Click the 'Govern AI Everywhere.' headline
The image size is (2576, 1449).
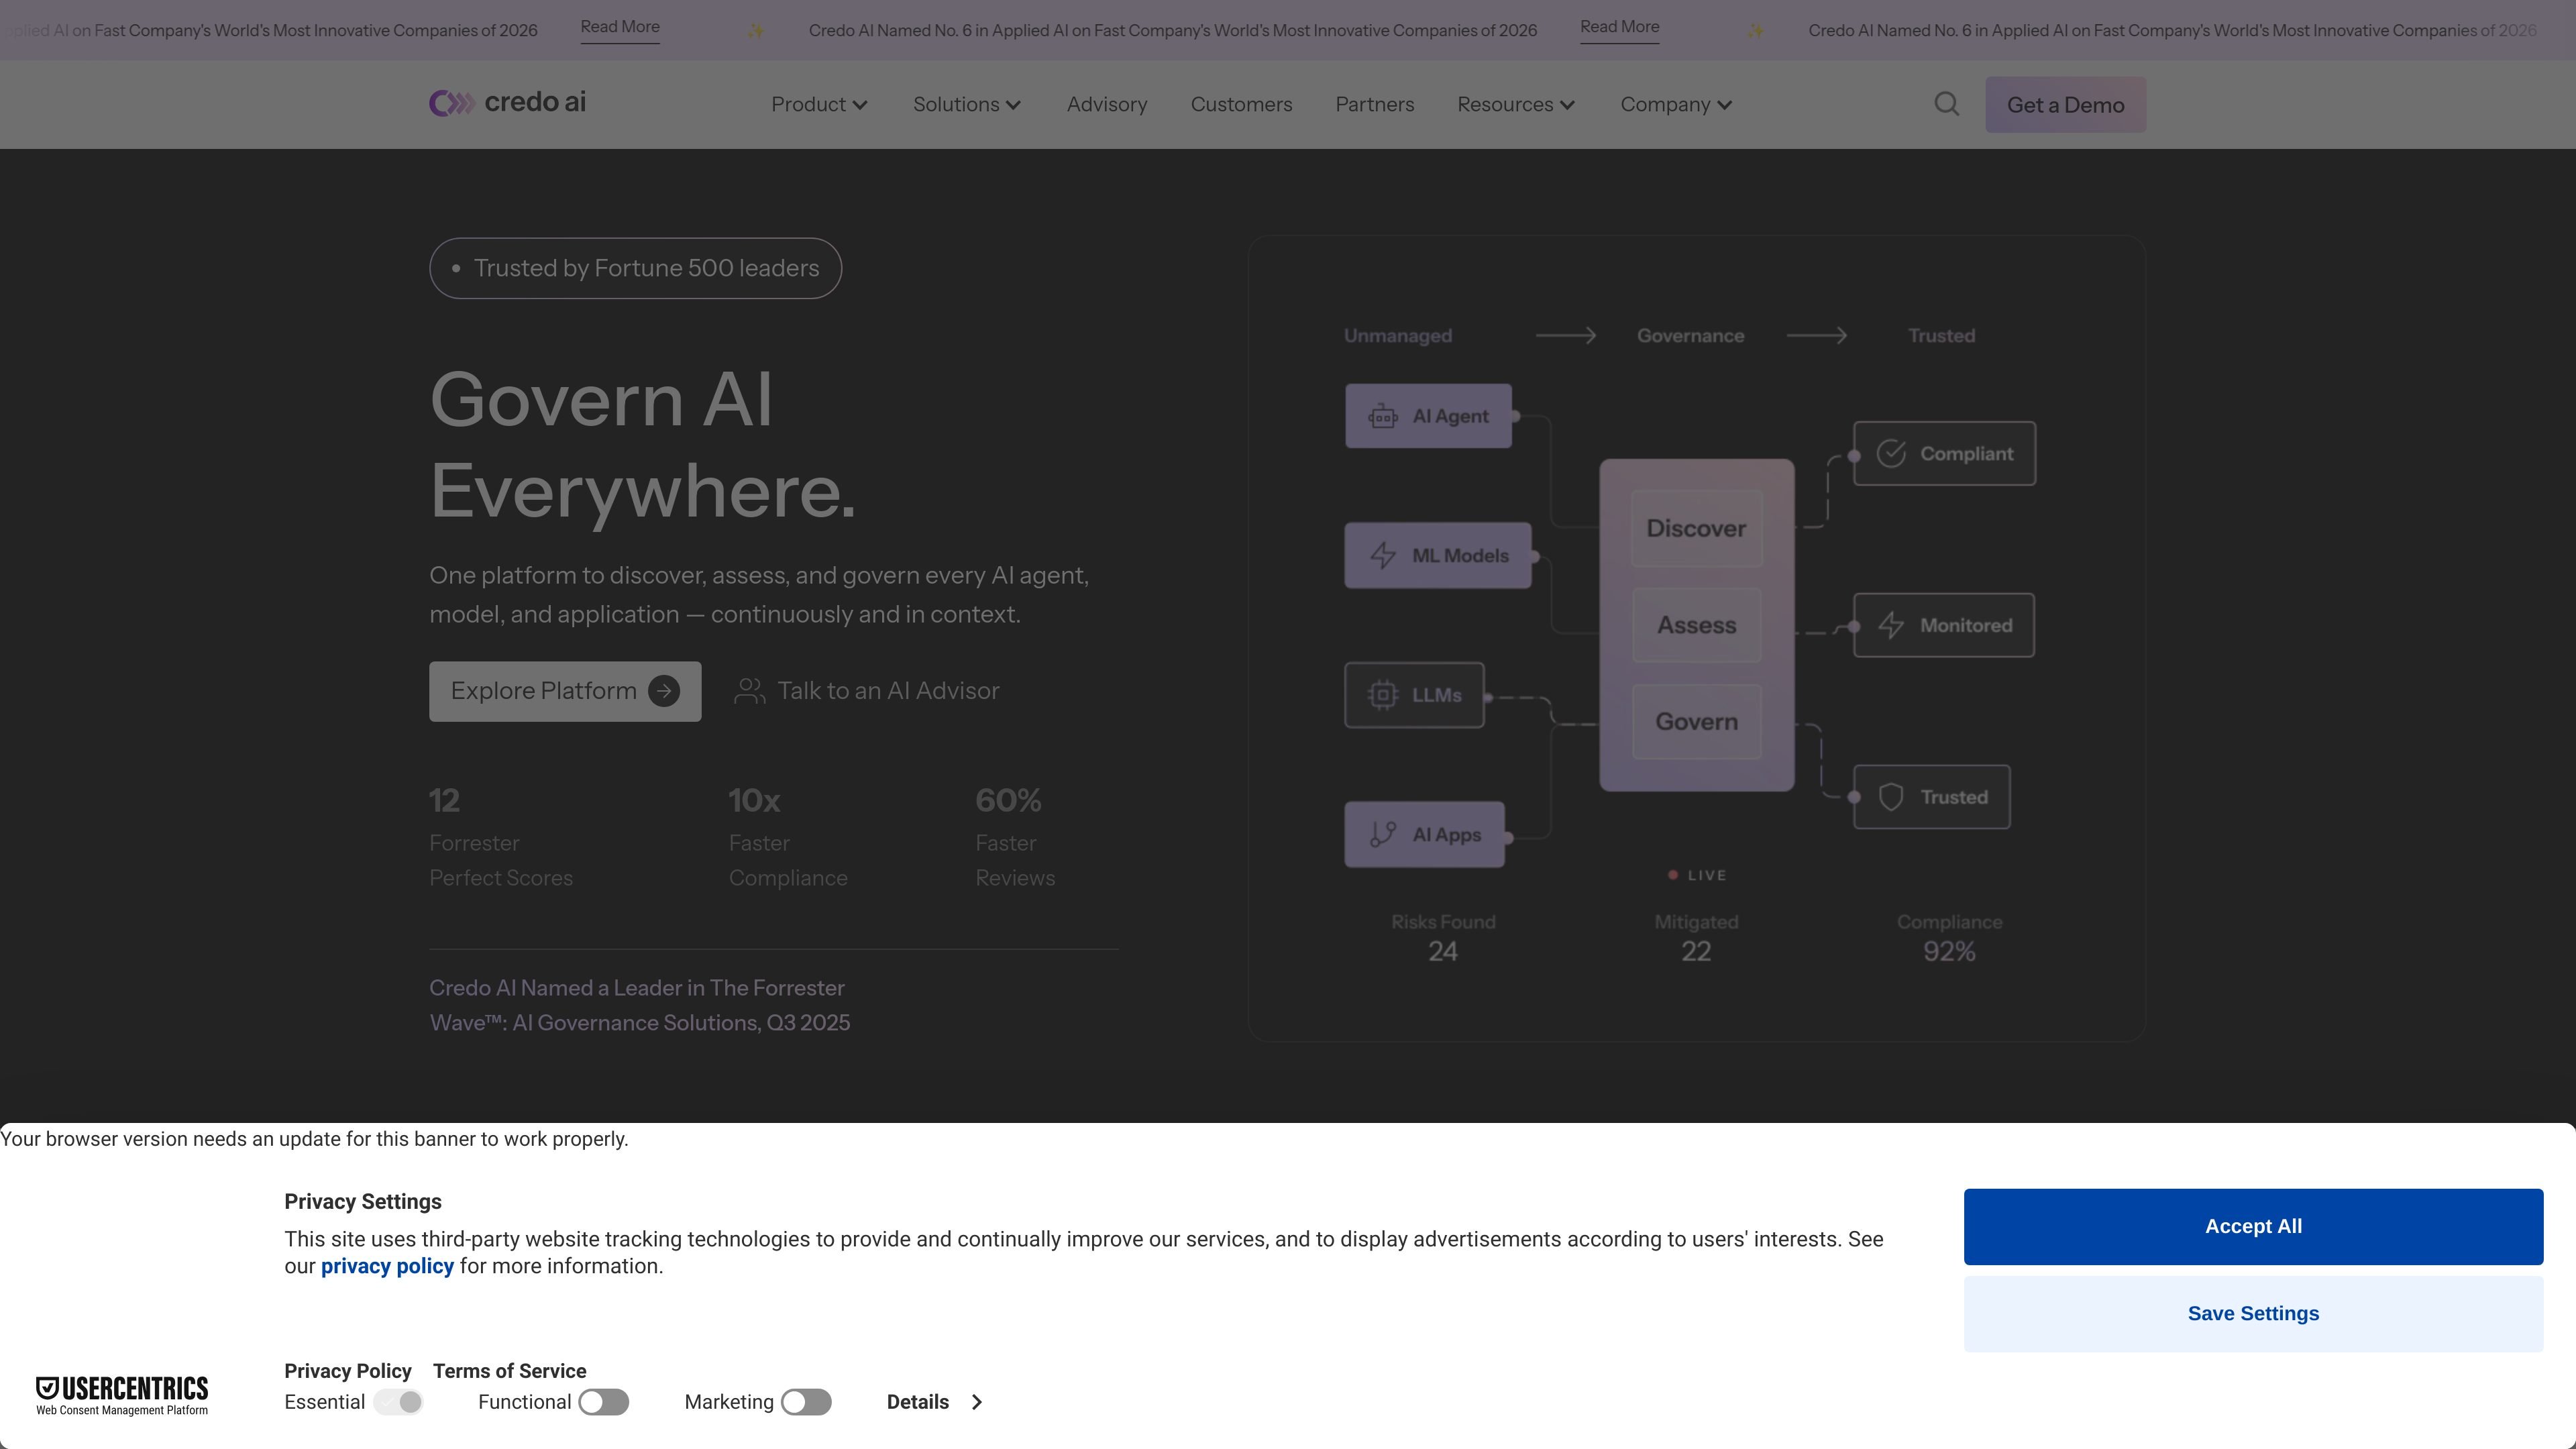click(x=643, y=445)
